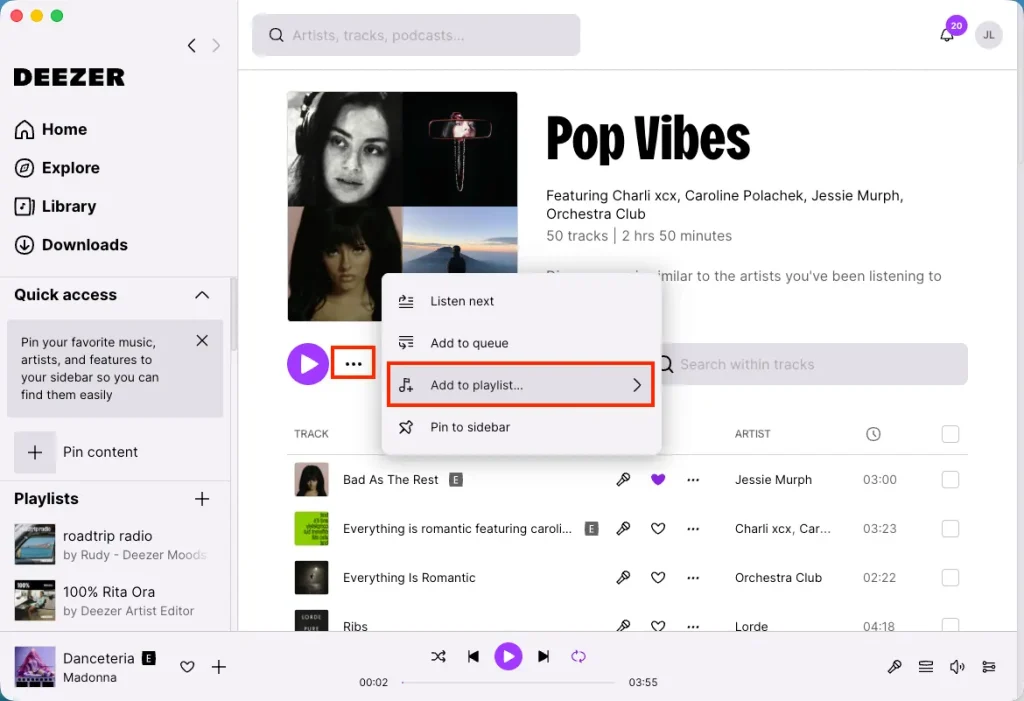Sort by duration clock icon
This screenshot has height=701, width=1024.
click(x=873, y=434)
